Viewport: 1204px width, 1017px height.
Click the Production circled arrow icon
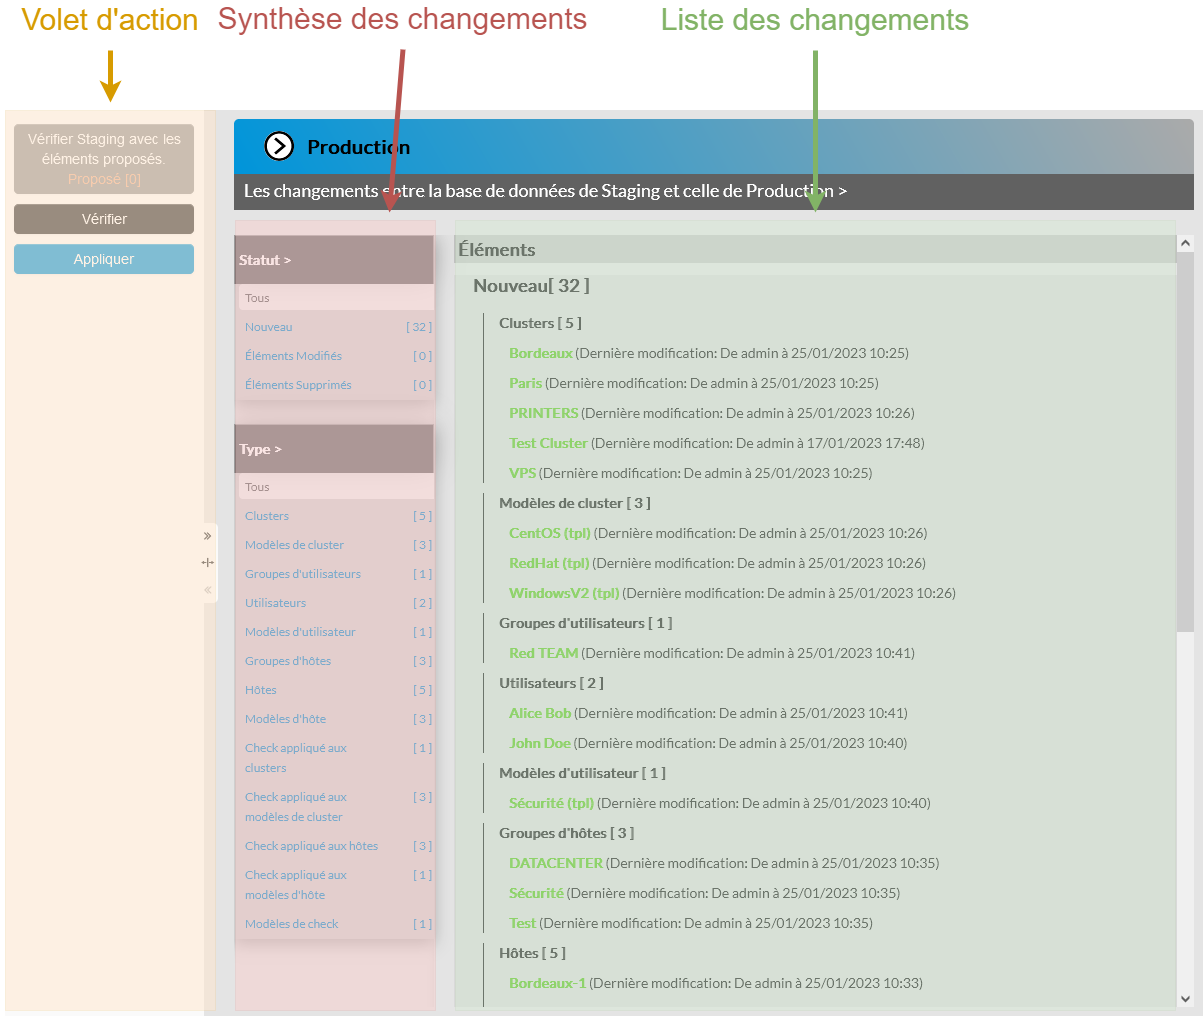pos(279,147)
